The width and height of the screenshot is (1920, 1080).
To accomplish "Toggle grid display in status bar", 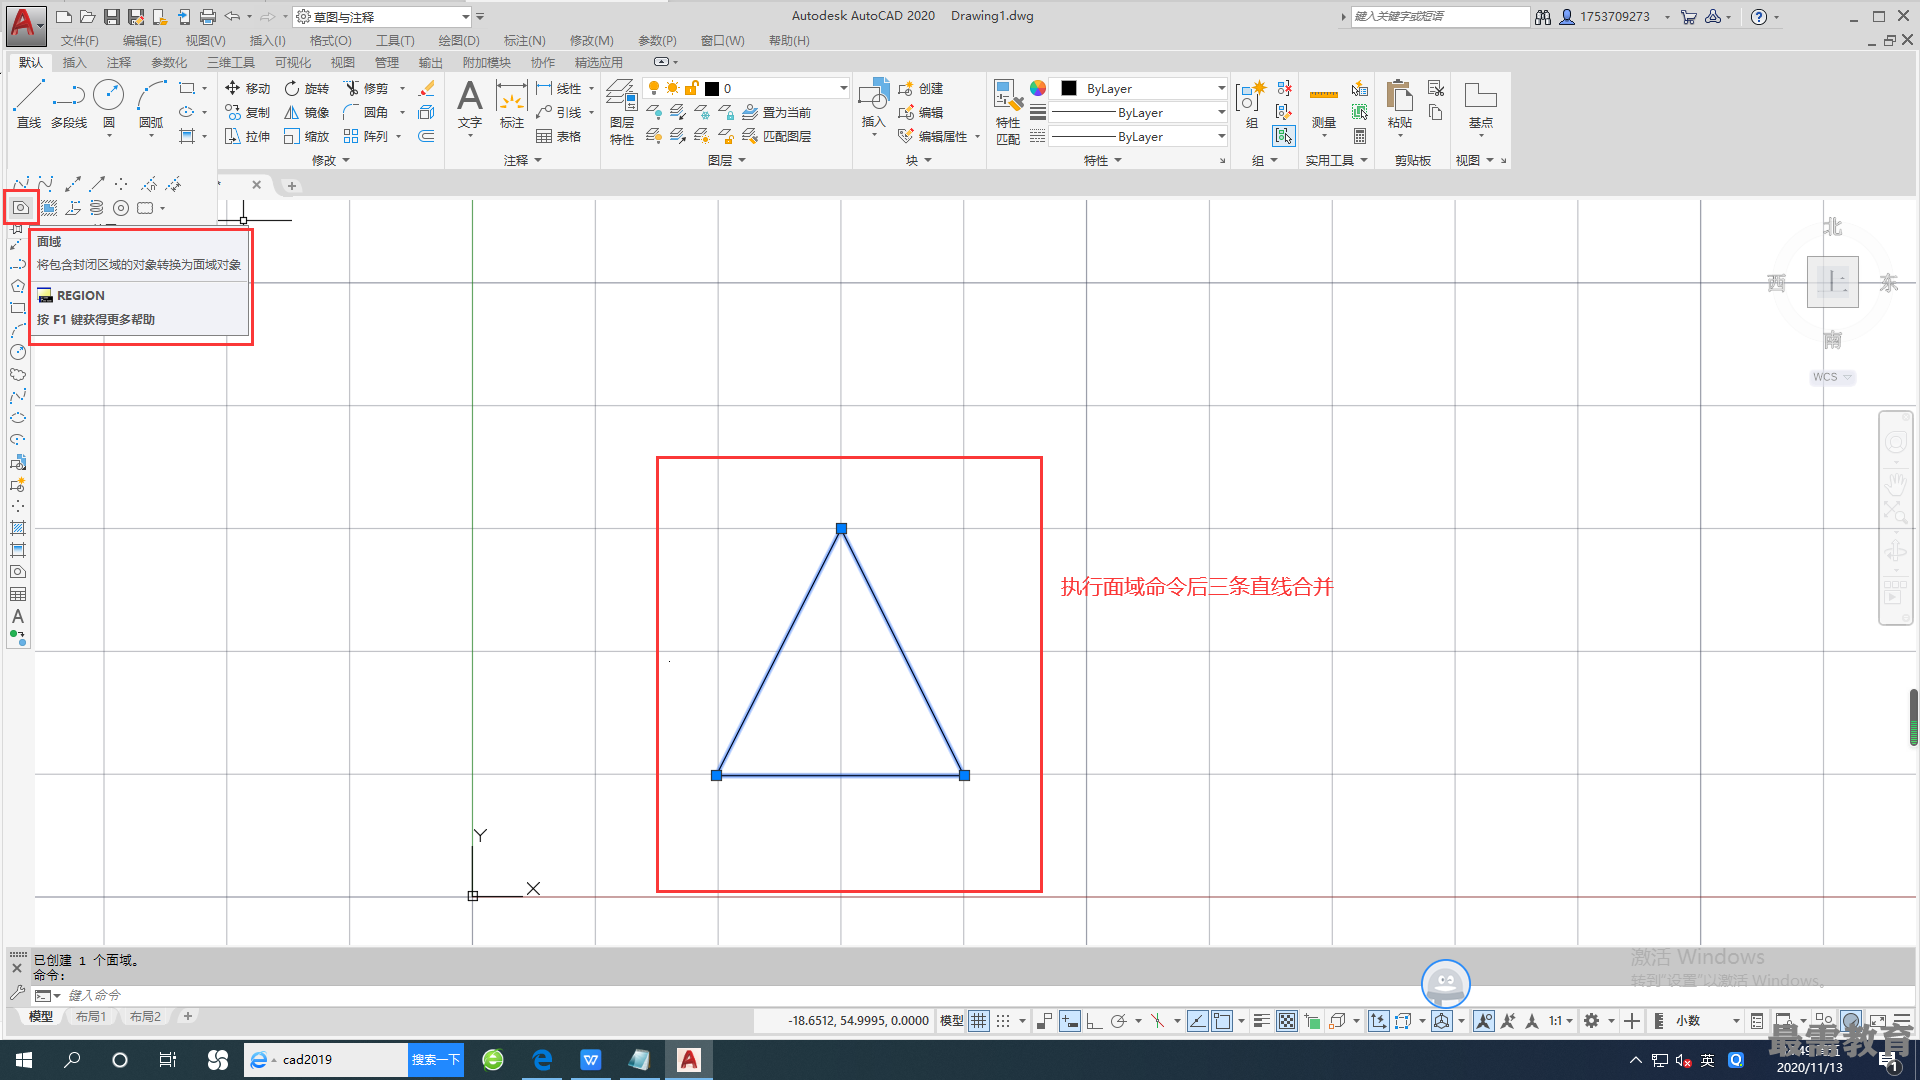I will click(979, 1021).
